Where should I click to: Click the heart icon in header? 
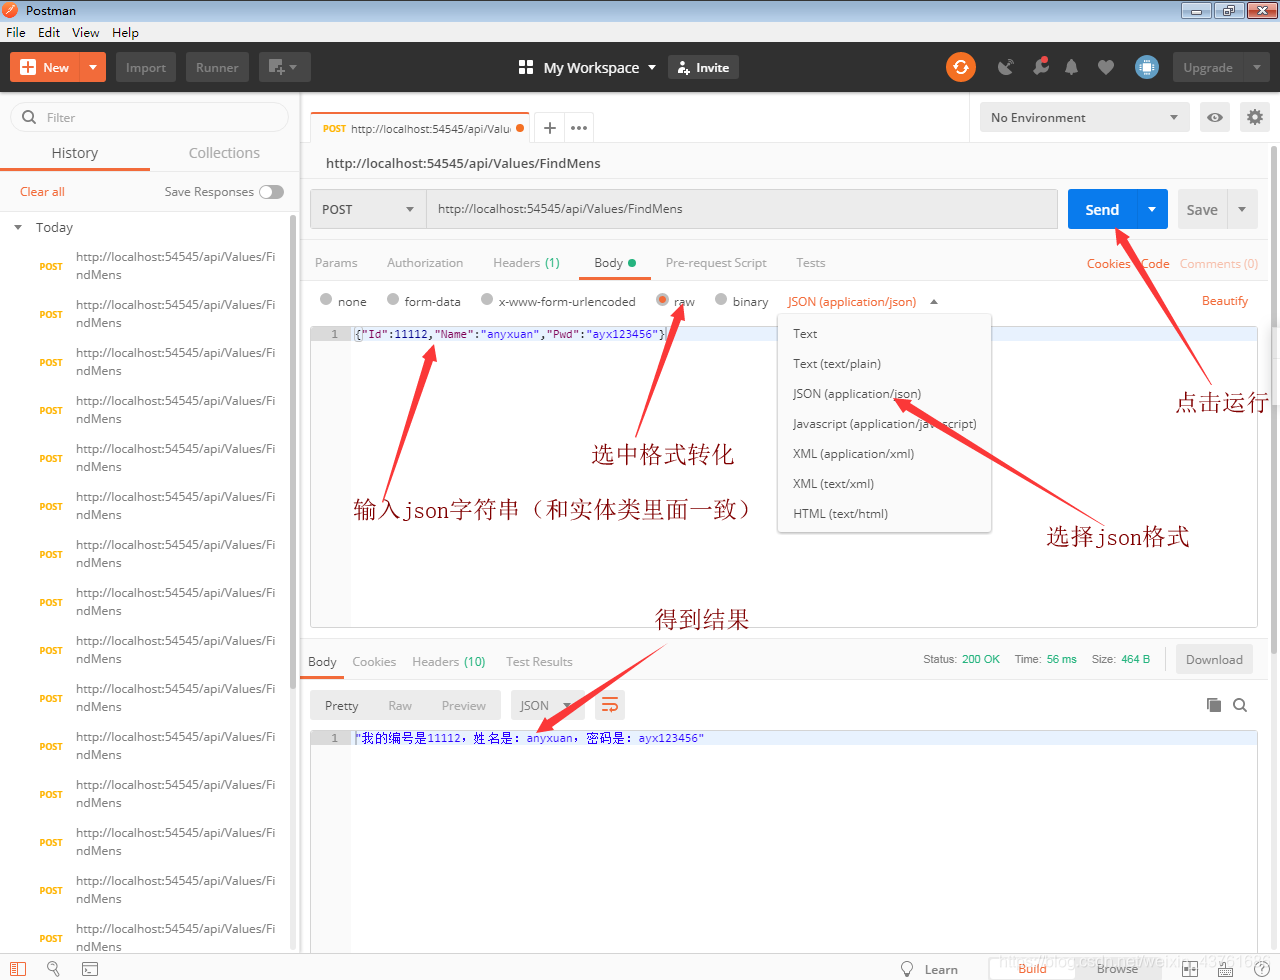point(1105,67)
